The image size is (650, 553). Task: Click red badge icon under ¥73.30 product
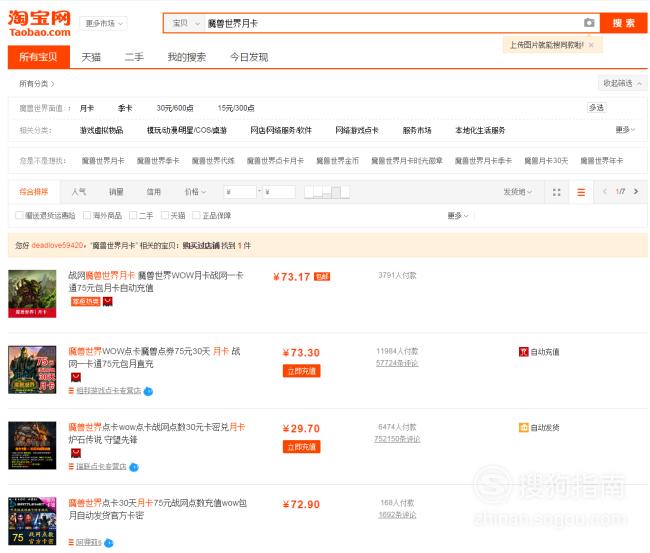coord(75,377)
